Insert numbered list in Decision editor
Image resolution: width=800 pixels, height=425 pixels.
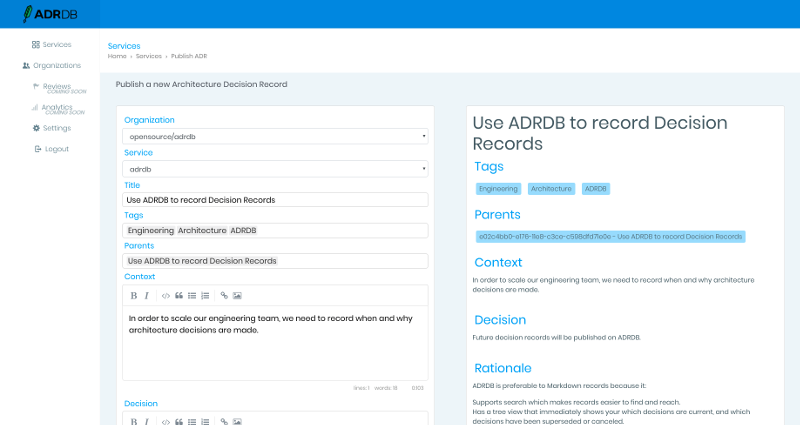[x=205, y=421]
